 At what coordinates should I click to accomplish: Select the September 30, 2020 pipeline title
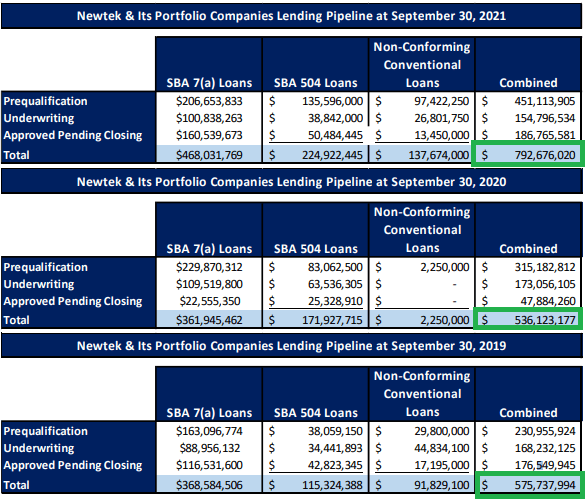click(291, 182)
